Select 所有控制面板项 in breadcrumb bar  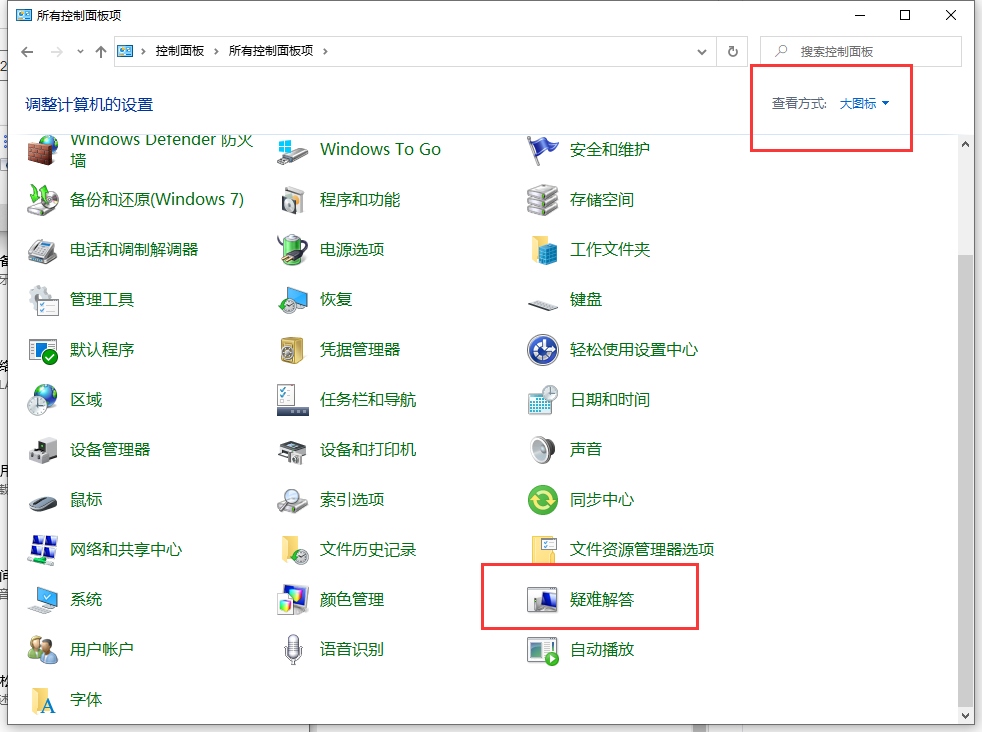click(272, 50)
